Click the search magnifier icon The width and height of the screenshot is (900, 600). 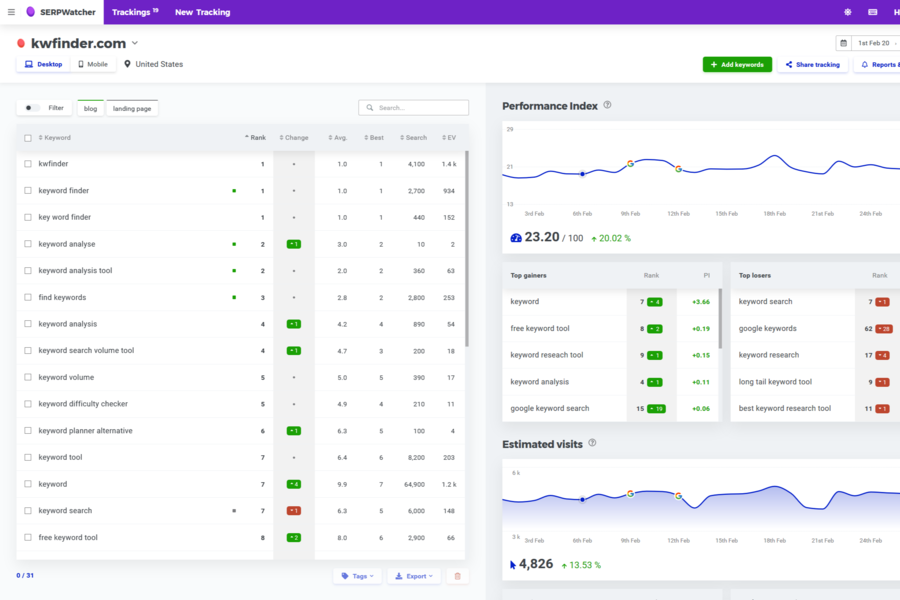pyautogui.click(x=370, y=107)
